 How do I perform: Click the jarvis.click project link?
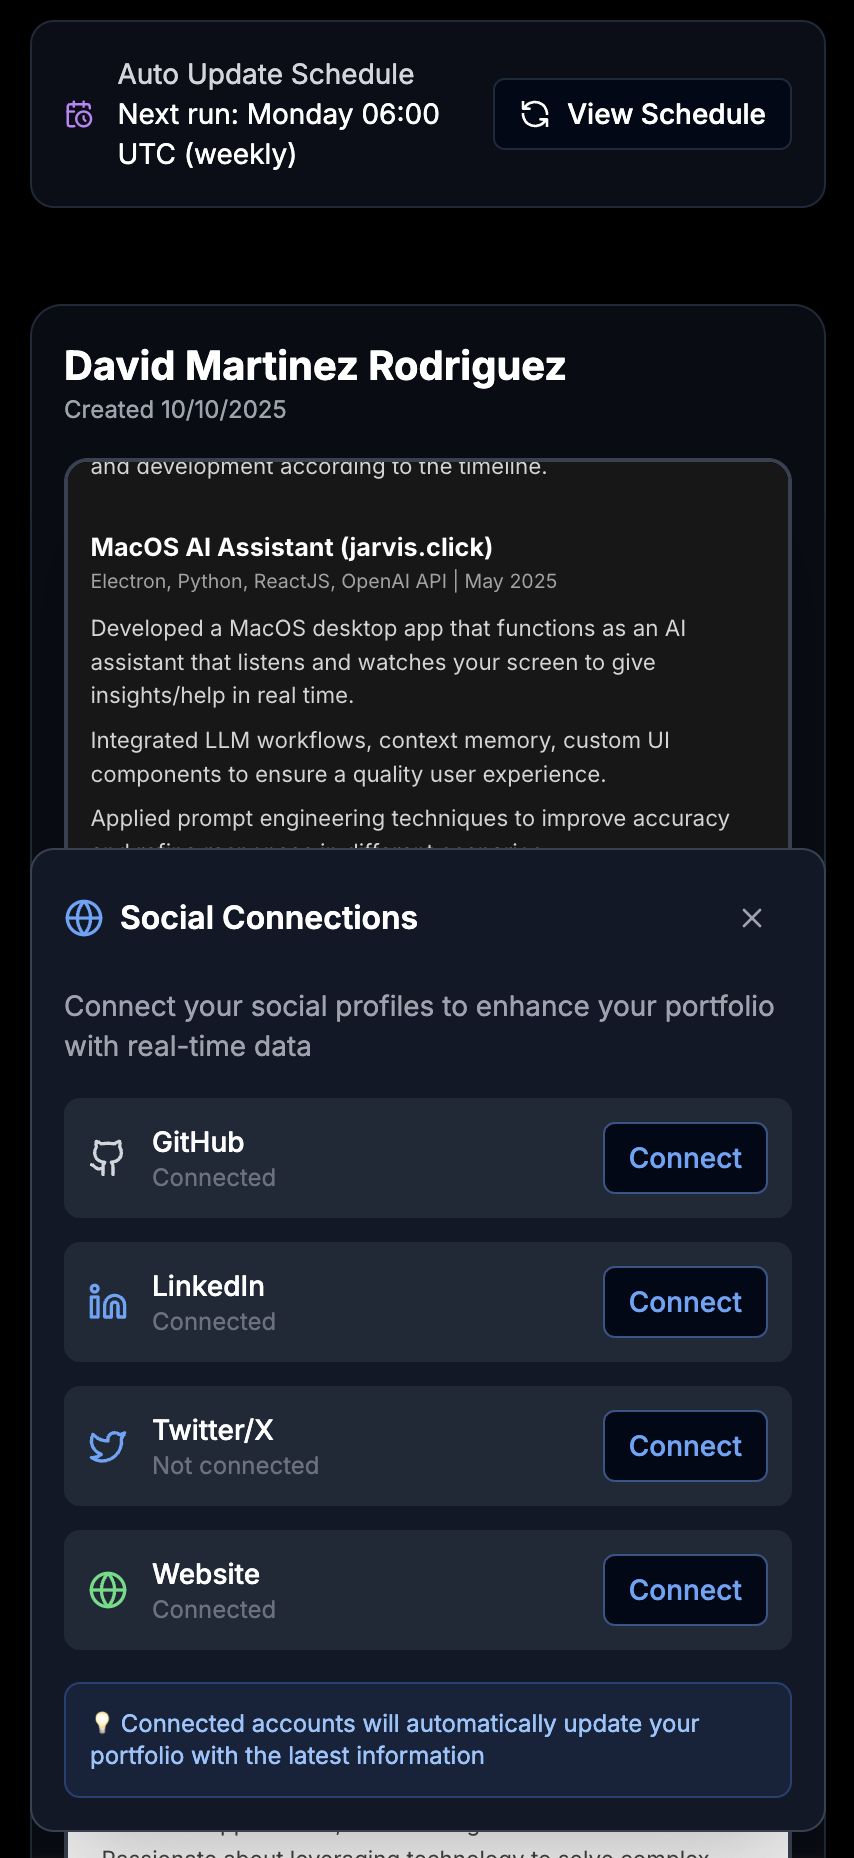[x=418, y=547]
